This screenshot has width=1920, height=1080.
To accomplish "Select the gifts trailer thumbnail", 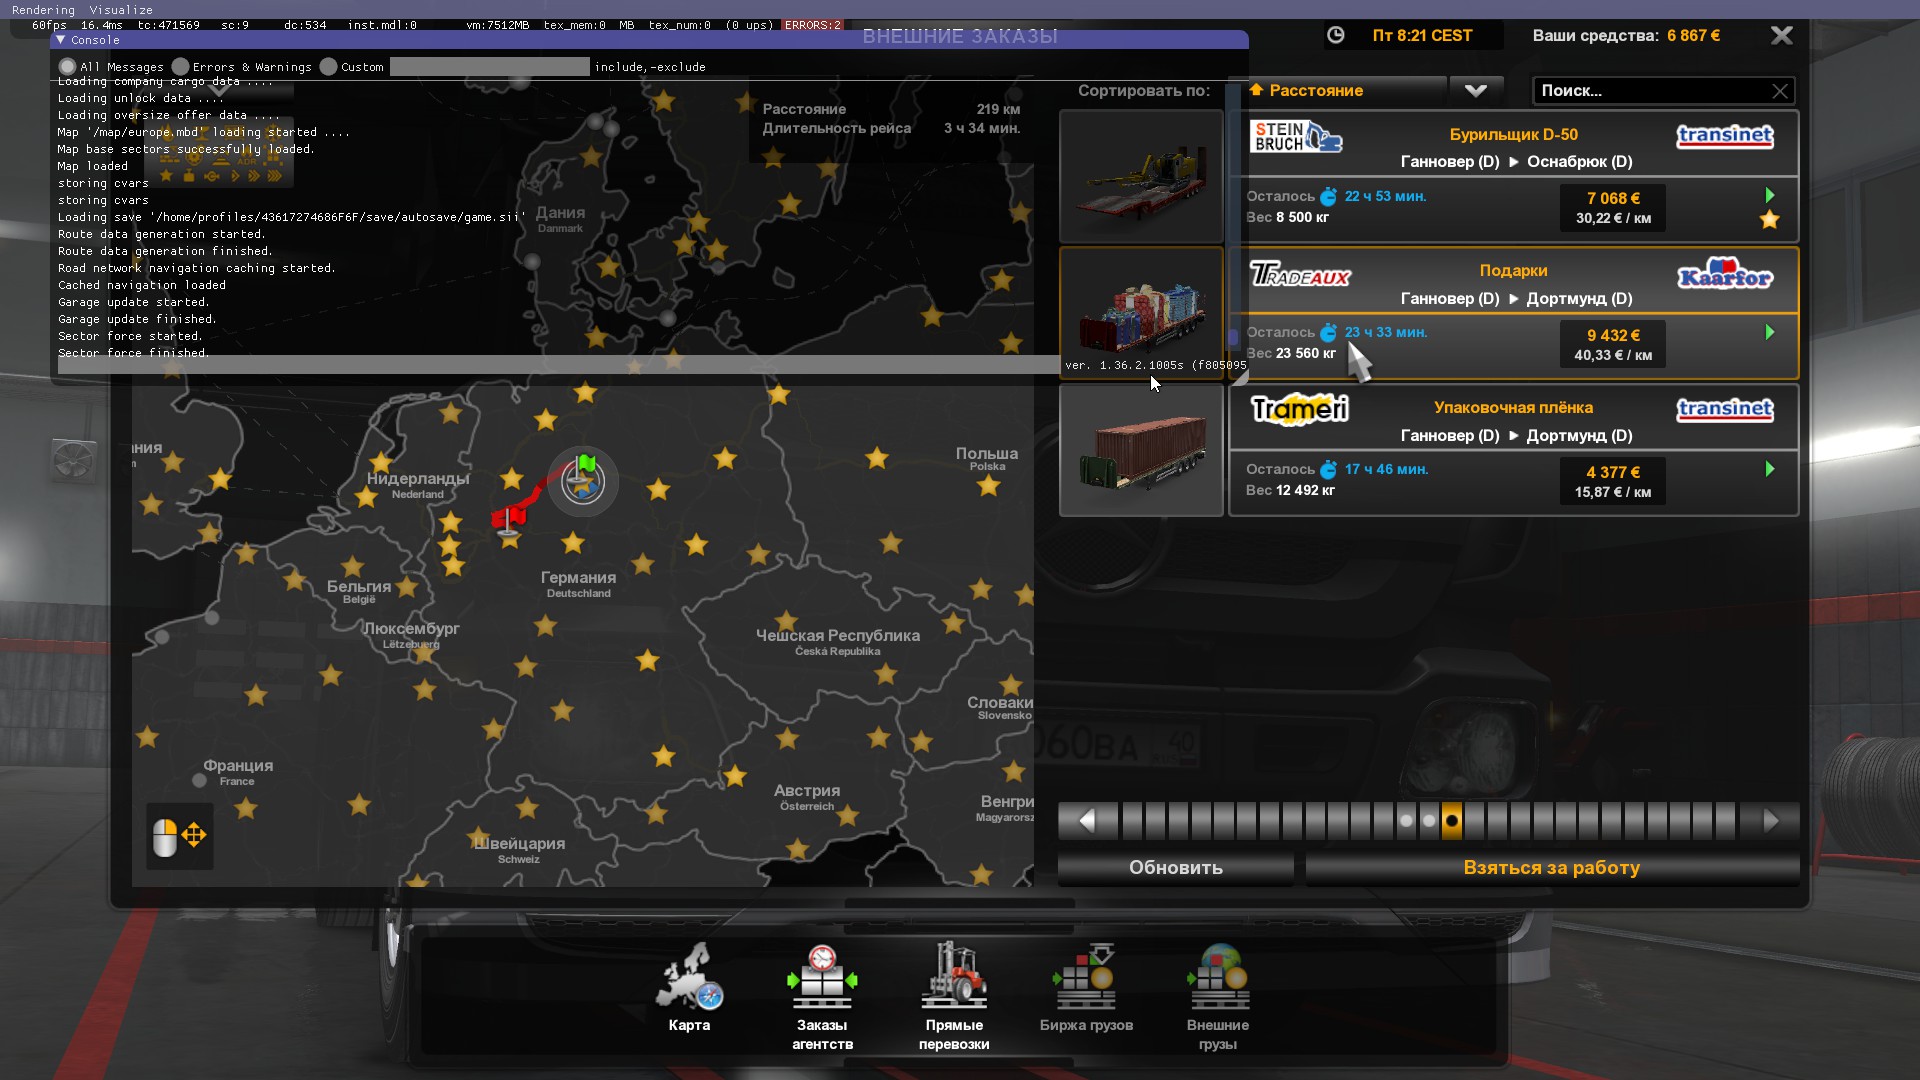I will (x=1141, y=312).
